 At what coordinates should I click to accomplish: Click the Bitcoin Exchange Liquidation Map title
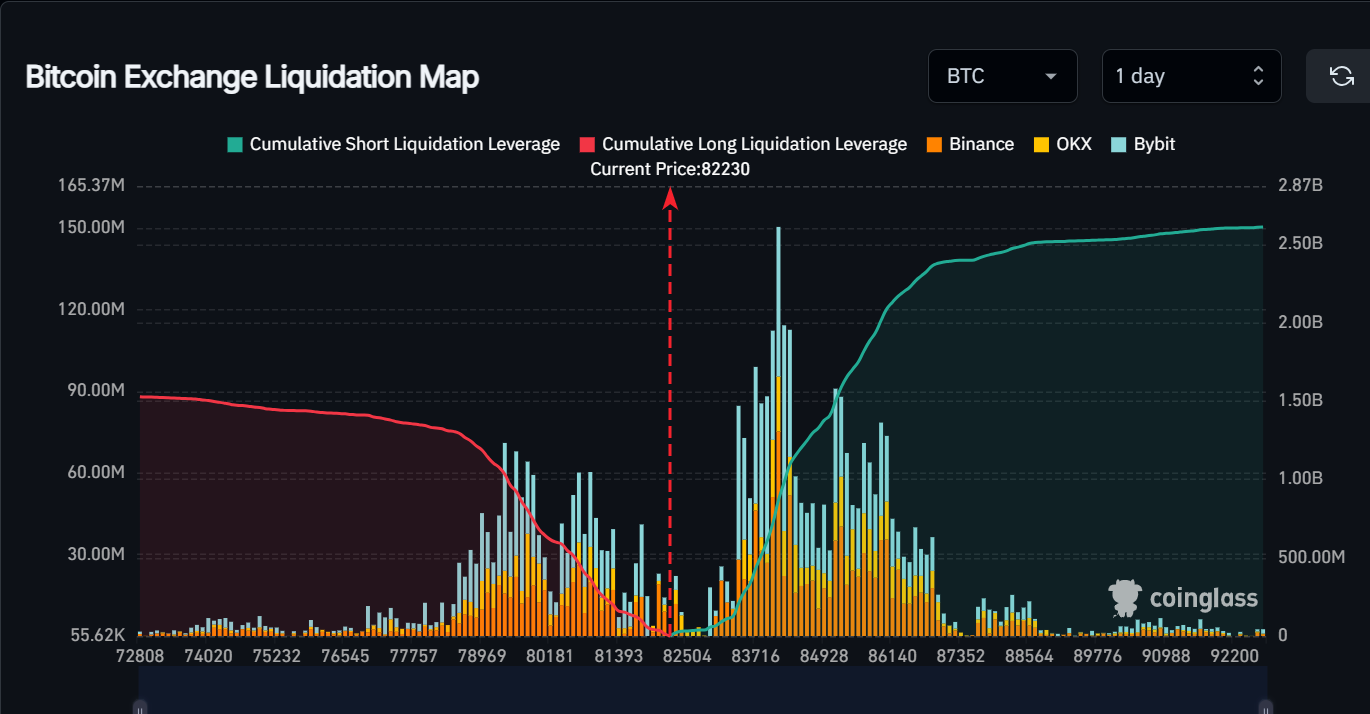coord(252,77)
